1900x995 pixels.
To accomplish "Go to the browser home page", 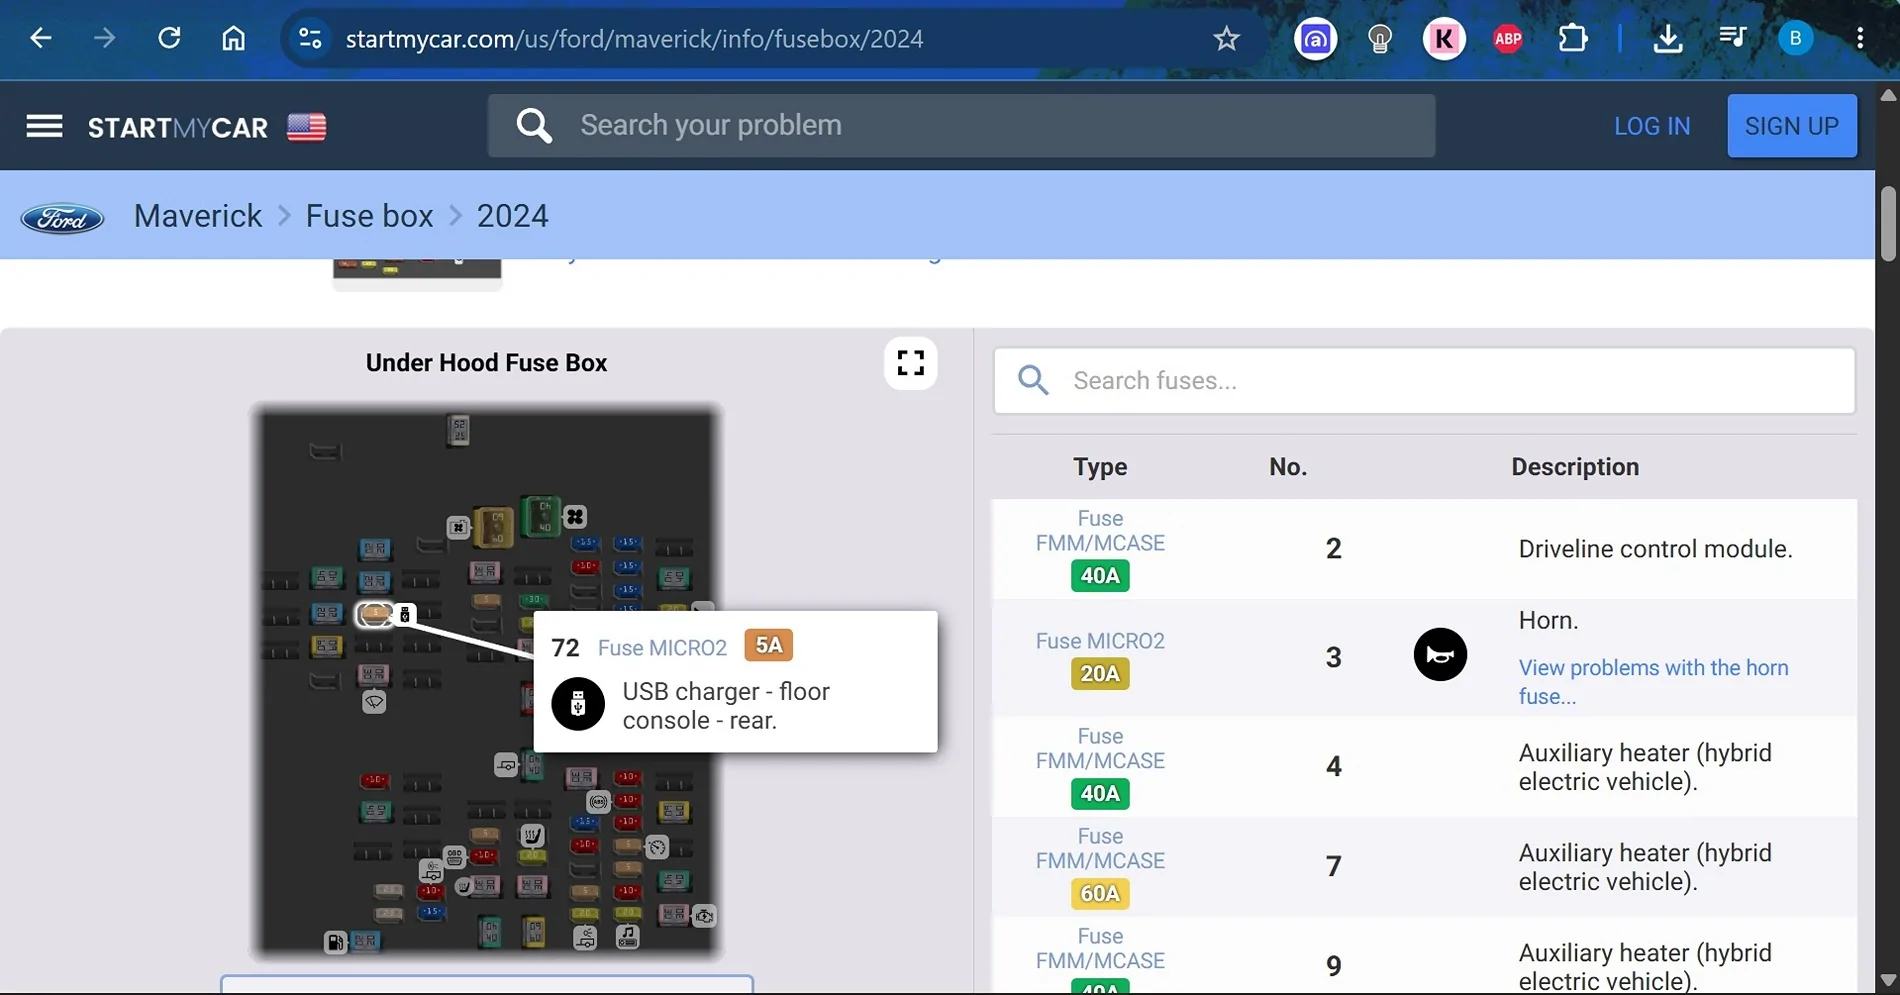I will click(x=233, y=38).
